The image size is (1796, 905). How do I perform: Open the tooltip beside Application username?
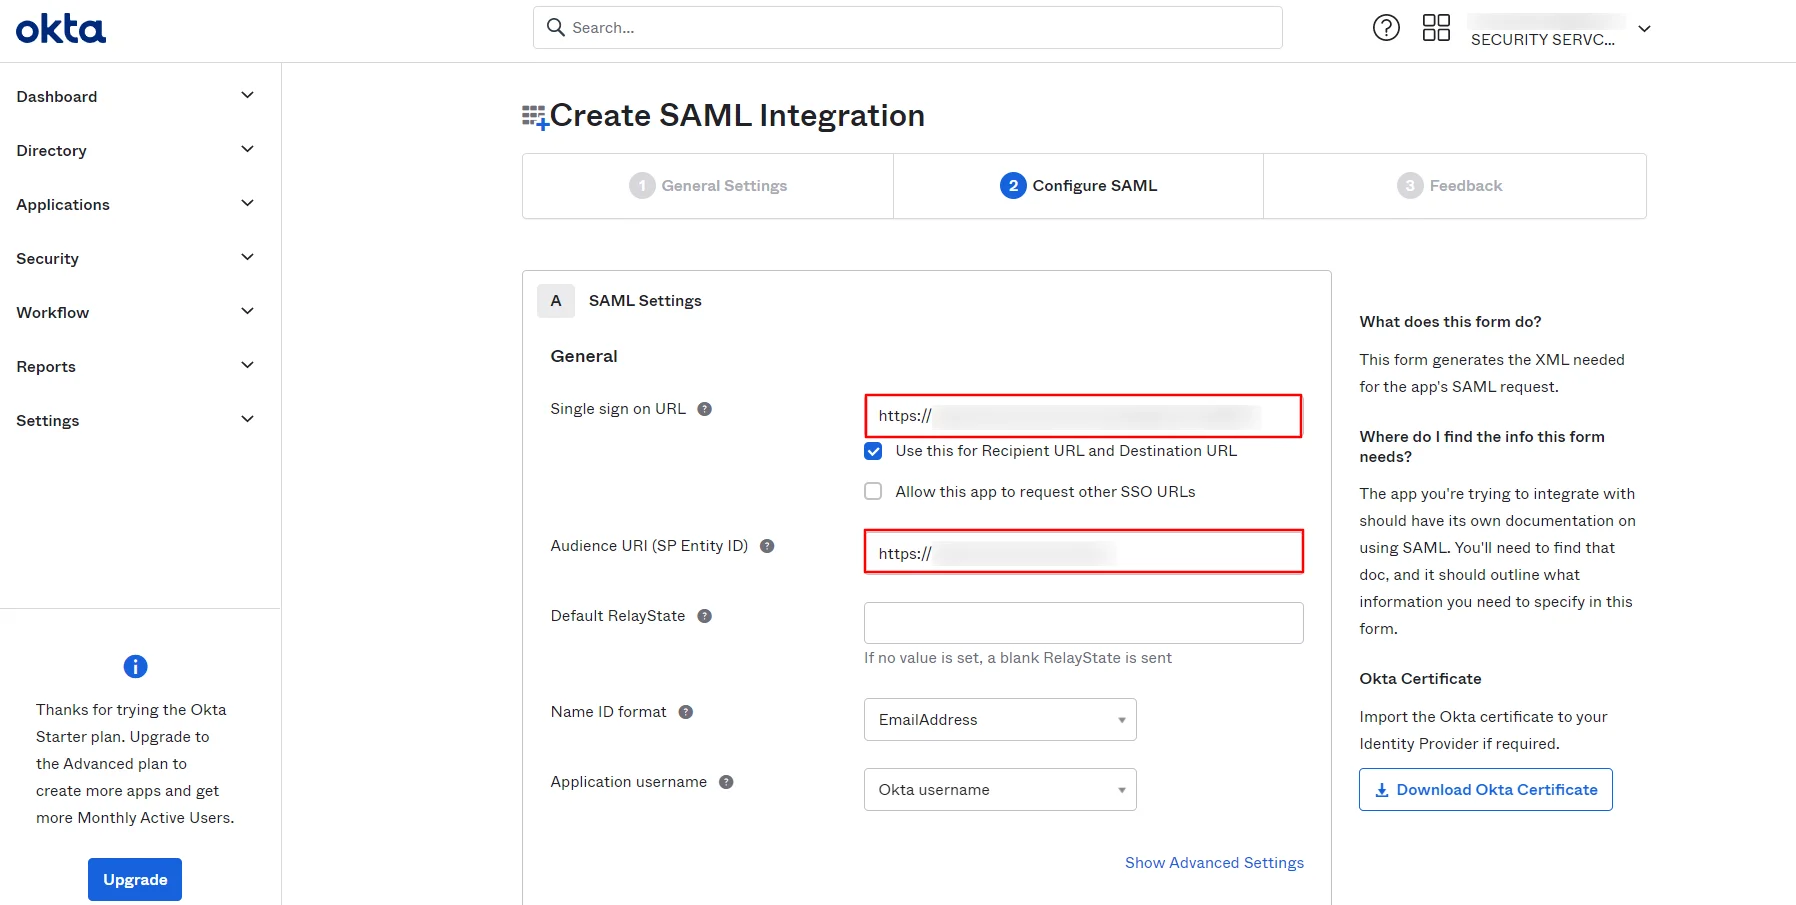[725, 782]
